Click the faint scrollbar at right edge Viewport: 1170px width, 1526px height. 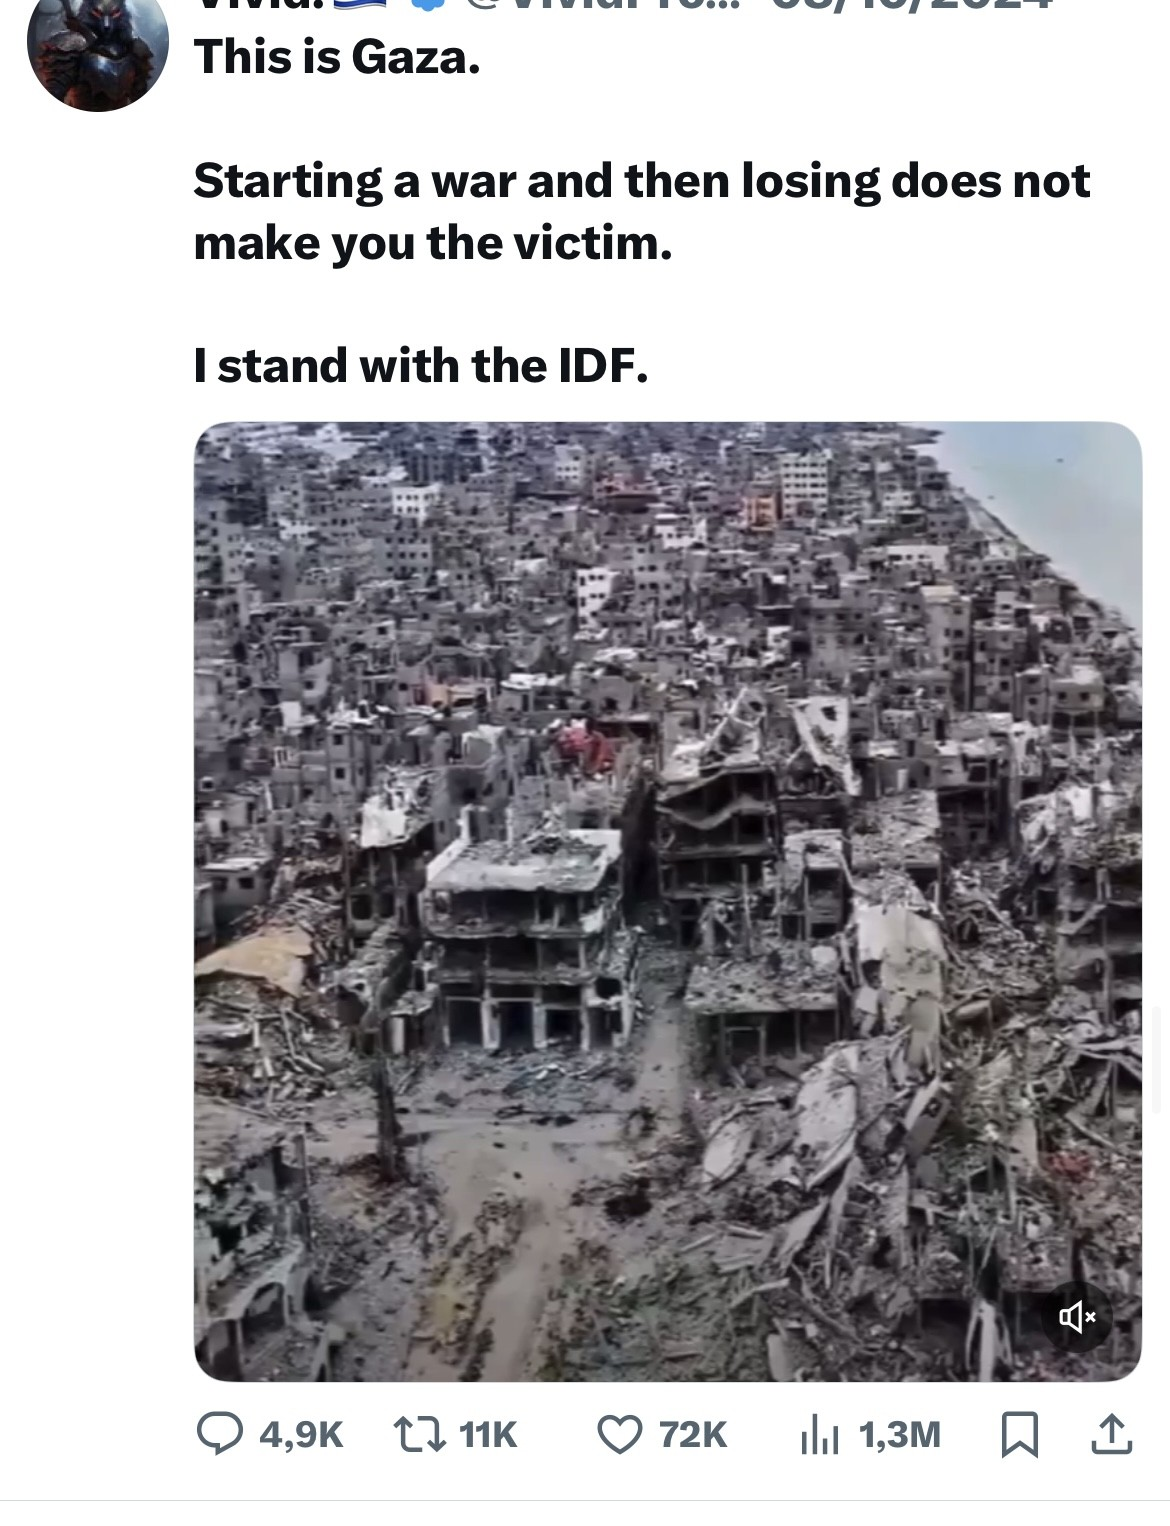[x=1160, y=1060]
